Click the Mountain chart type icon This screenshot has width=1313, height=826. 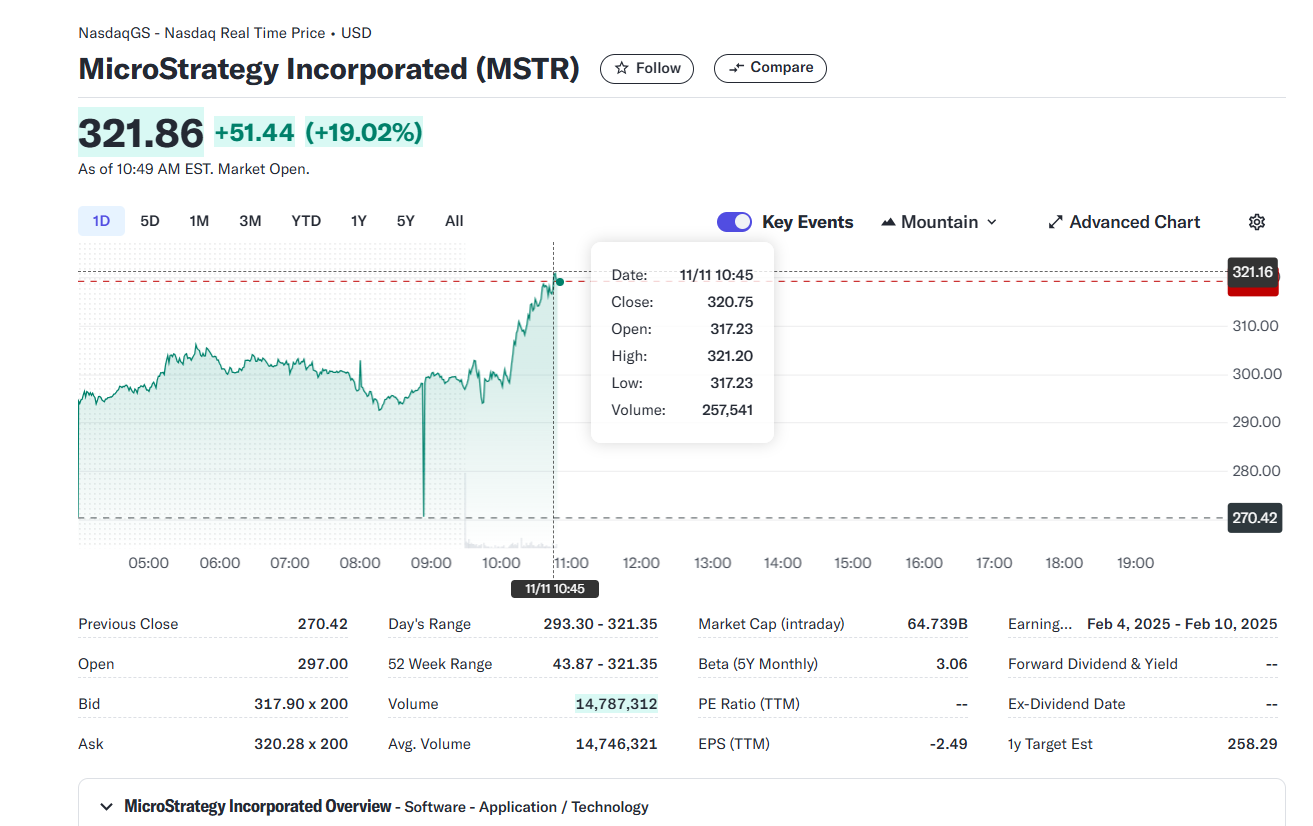[x=888, y=222]
